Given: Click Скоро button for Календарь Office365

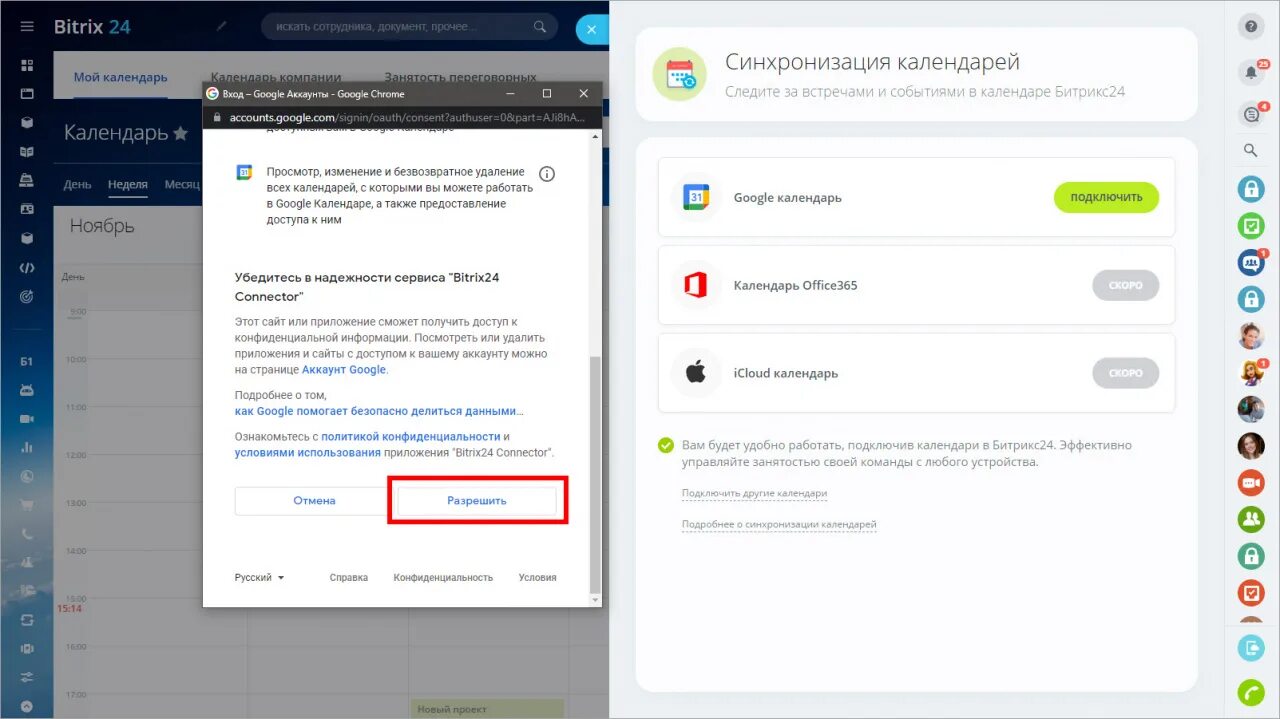Looking at the screenshot, I should [x=1125, y=285].
